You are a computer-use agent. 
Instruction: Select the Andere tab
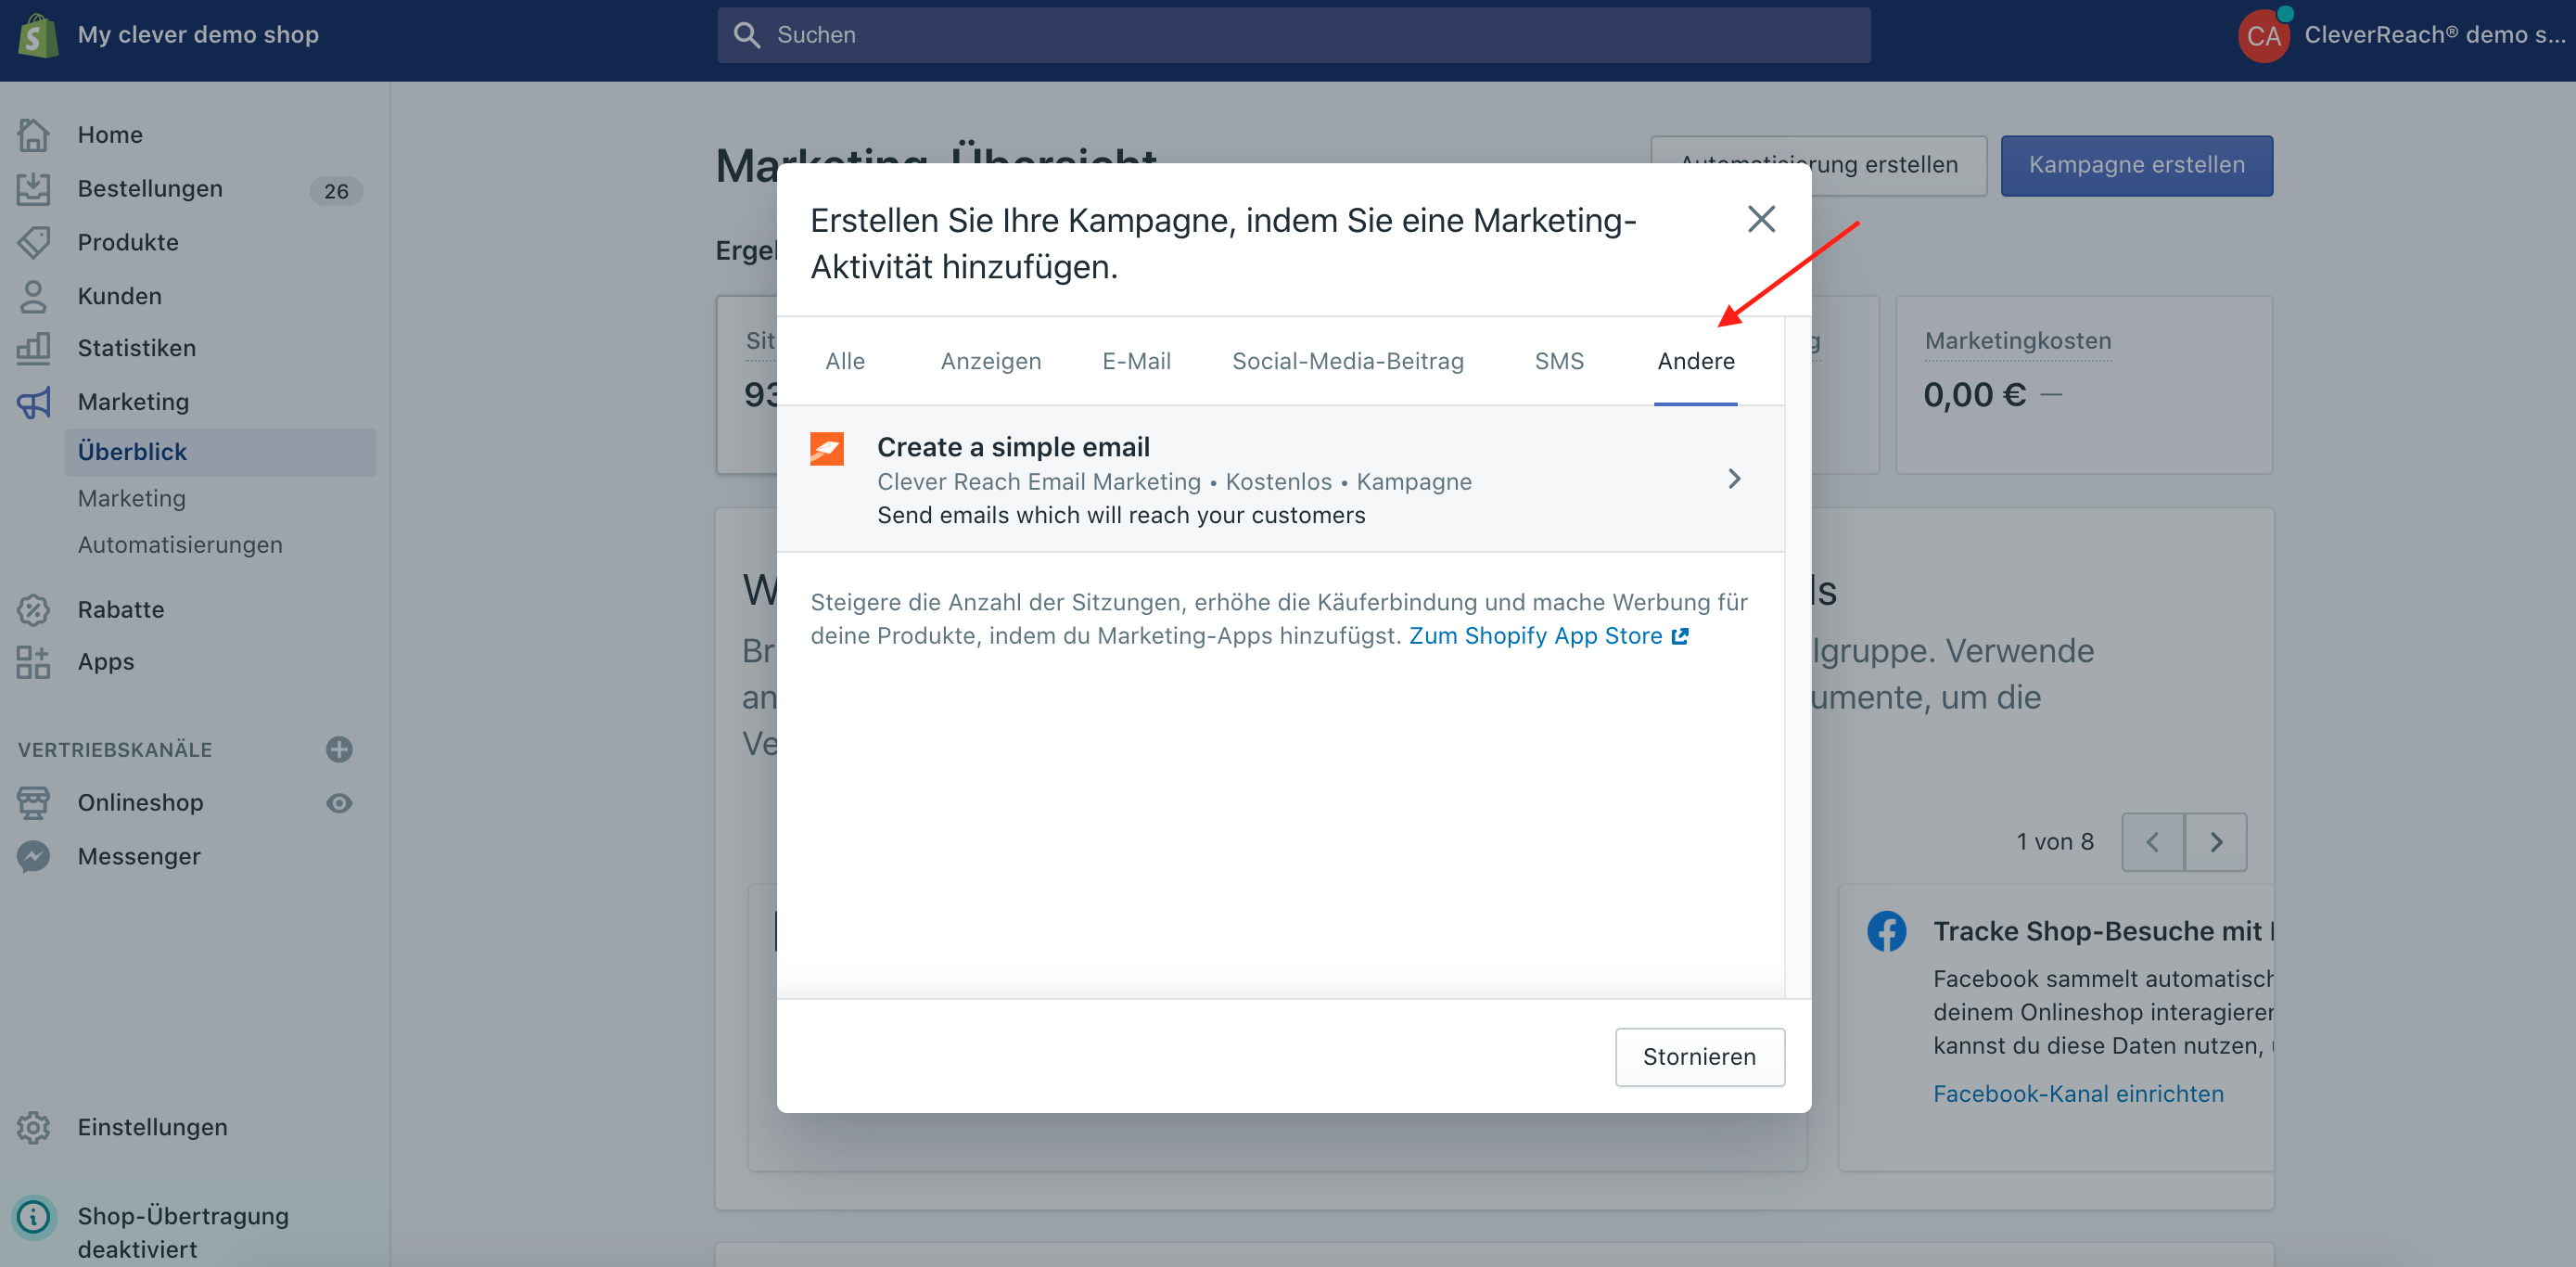[x=1696, y=361]
